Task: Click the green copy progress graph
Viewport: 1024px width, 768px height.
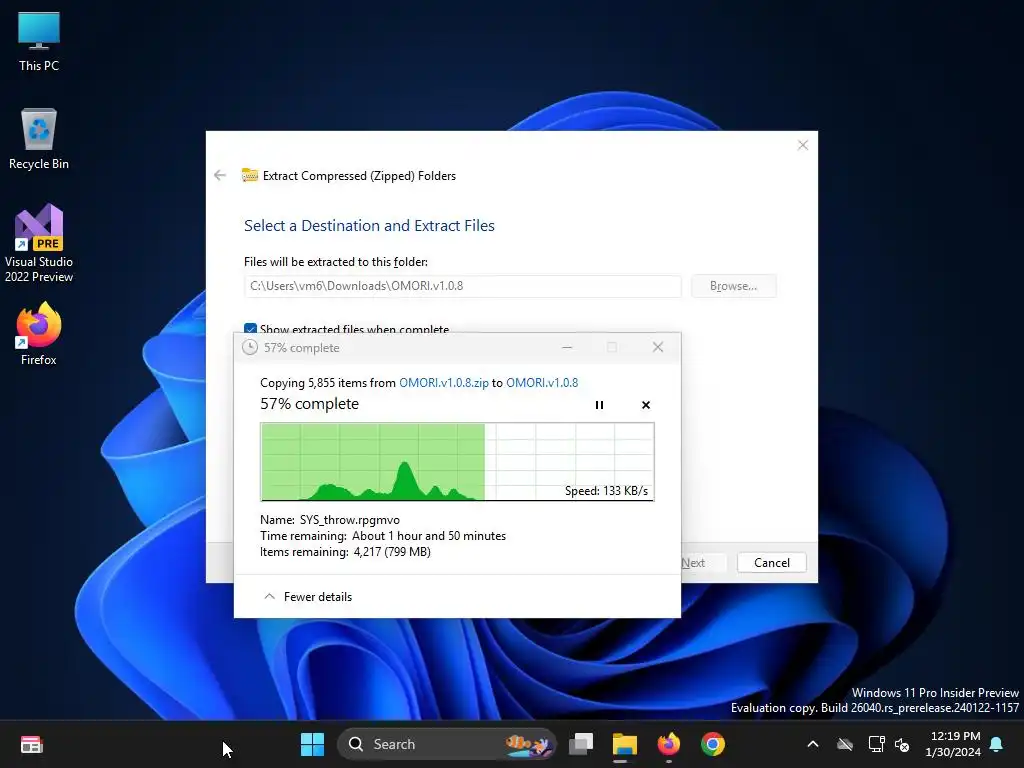Action: [457, 462]
